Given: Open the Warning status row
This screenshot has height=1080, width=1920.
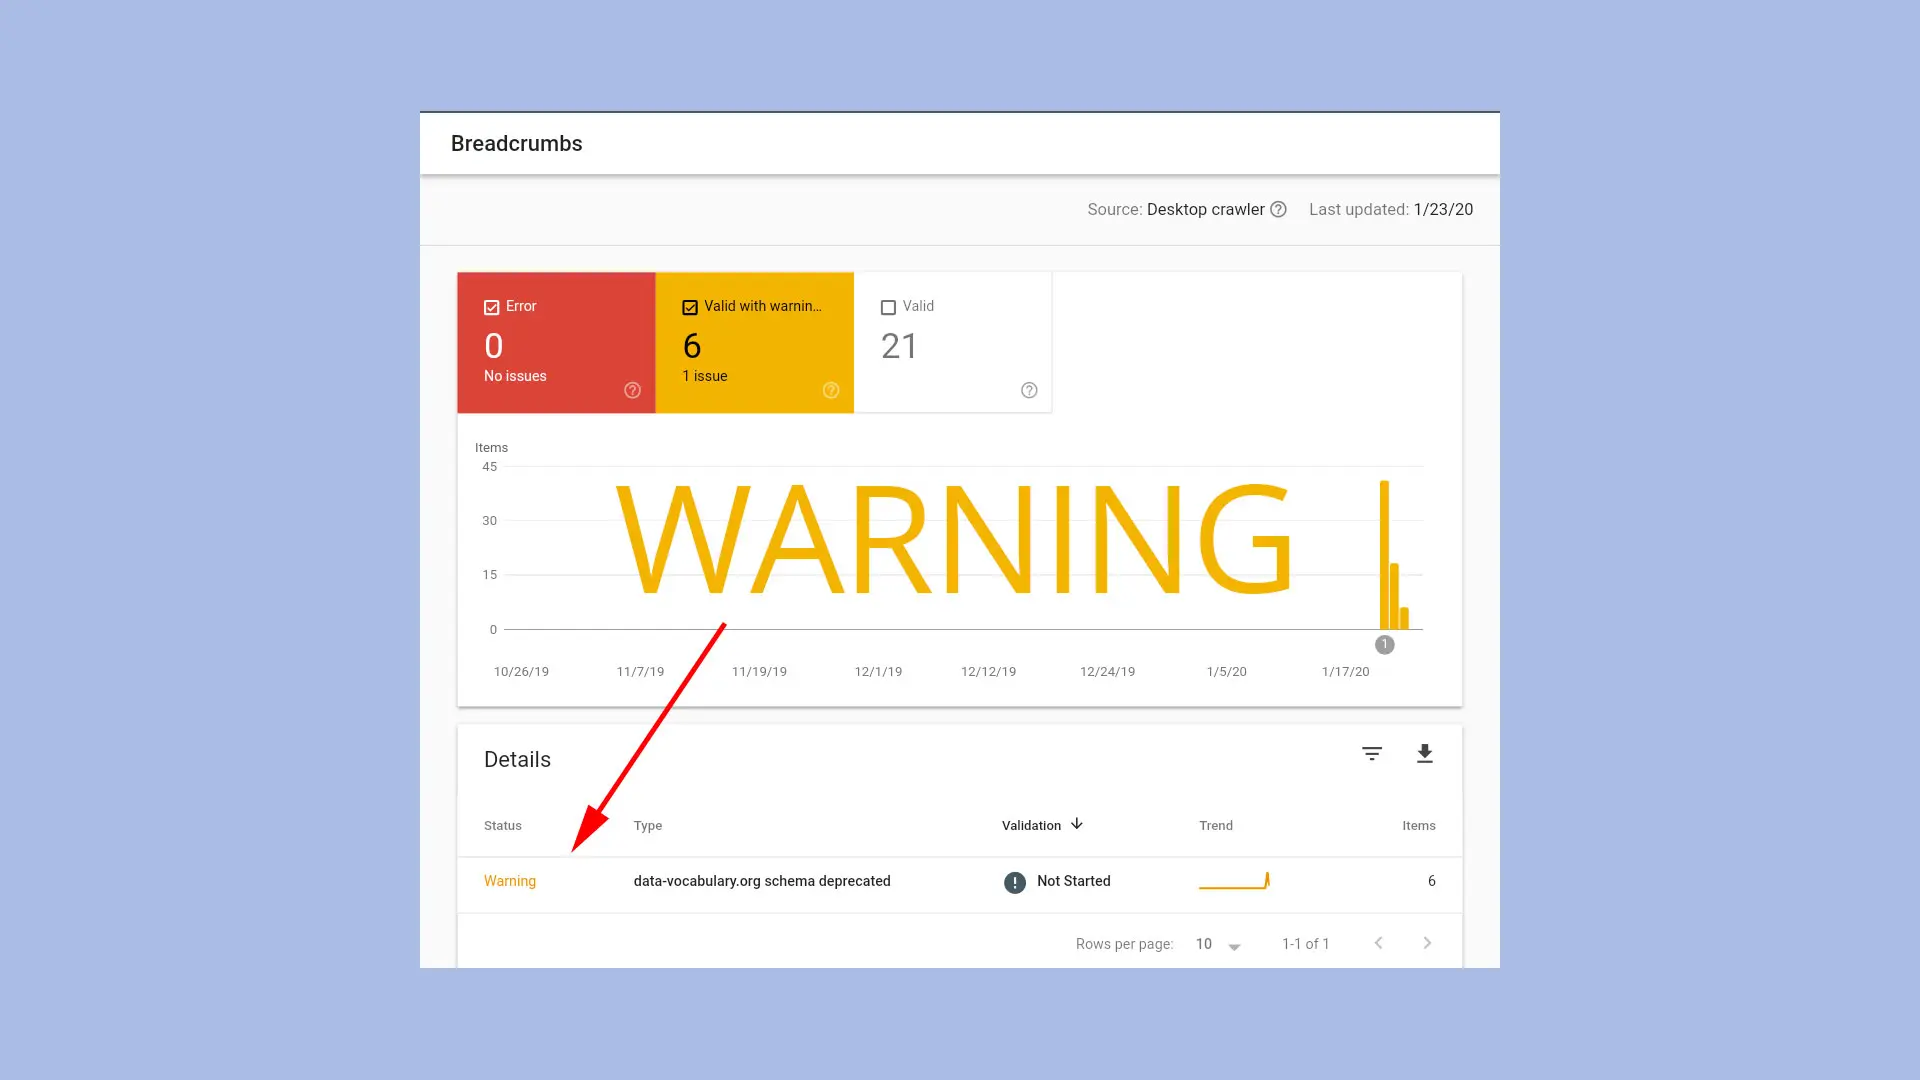Looking at the screenshot, I should [x=510, y=881].
